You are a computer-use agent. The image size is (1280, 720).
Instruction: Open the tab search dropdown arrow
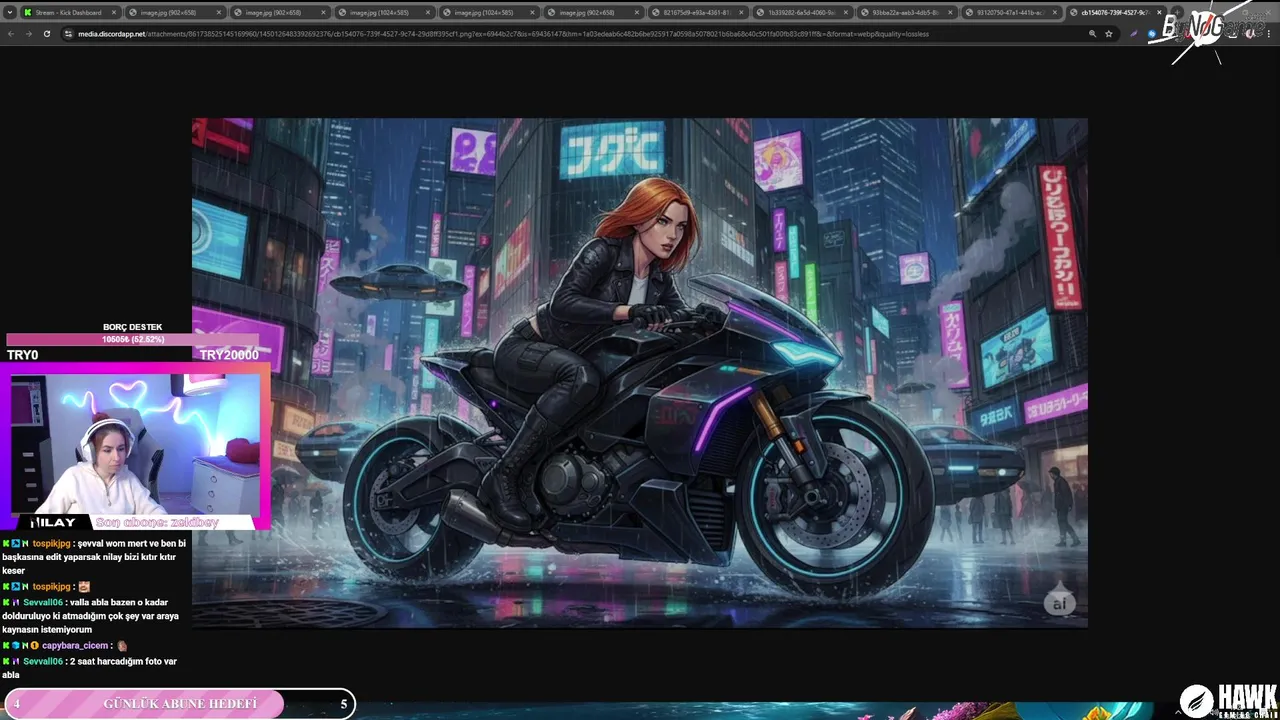(9, 13)
